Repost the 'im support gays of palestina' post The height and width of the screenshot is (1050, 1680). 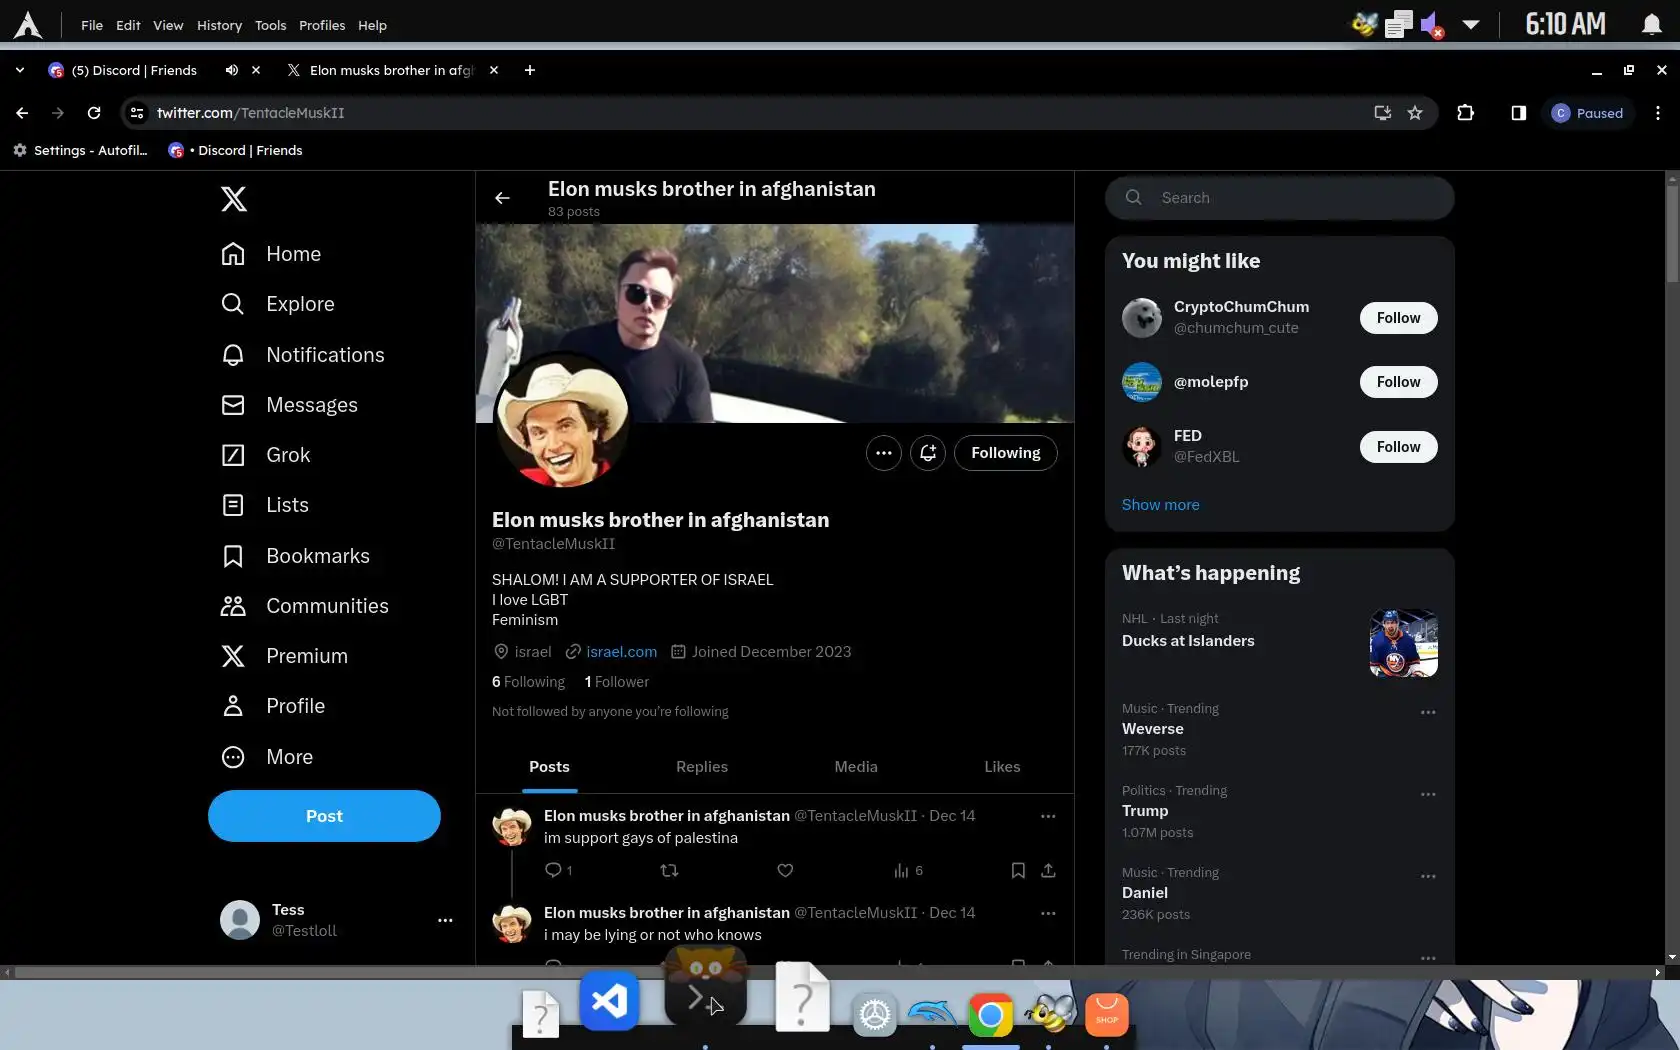click(x=669, y=870)
